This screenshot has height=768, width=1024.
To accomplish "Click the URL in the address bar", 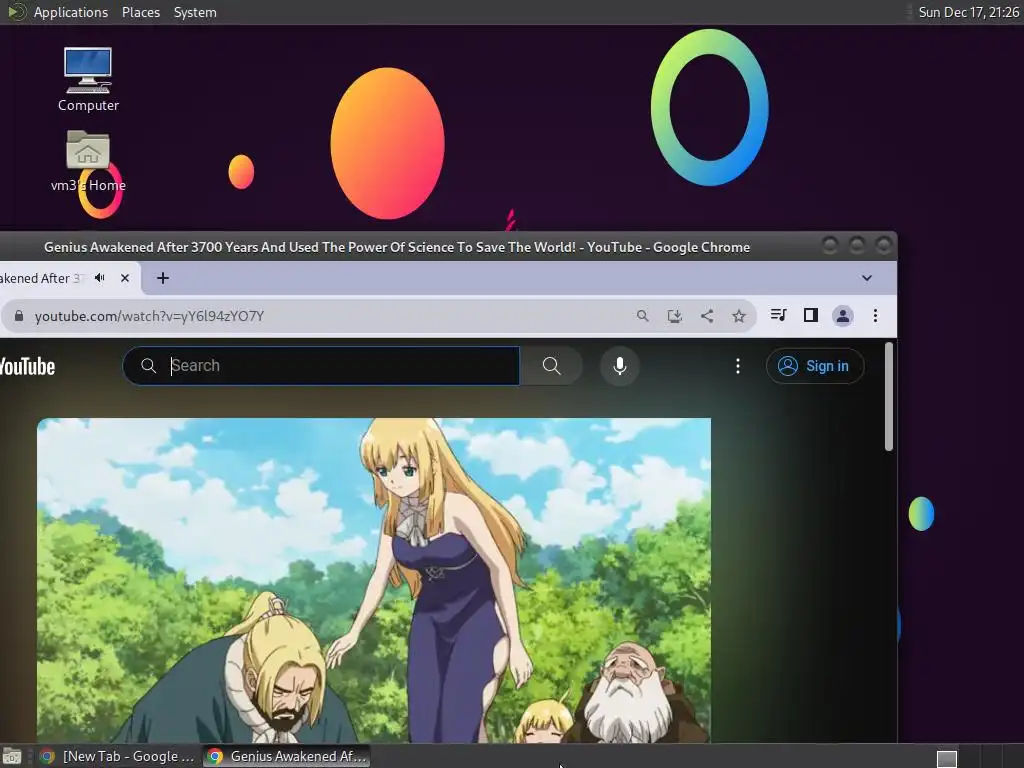I will (149, 316).
